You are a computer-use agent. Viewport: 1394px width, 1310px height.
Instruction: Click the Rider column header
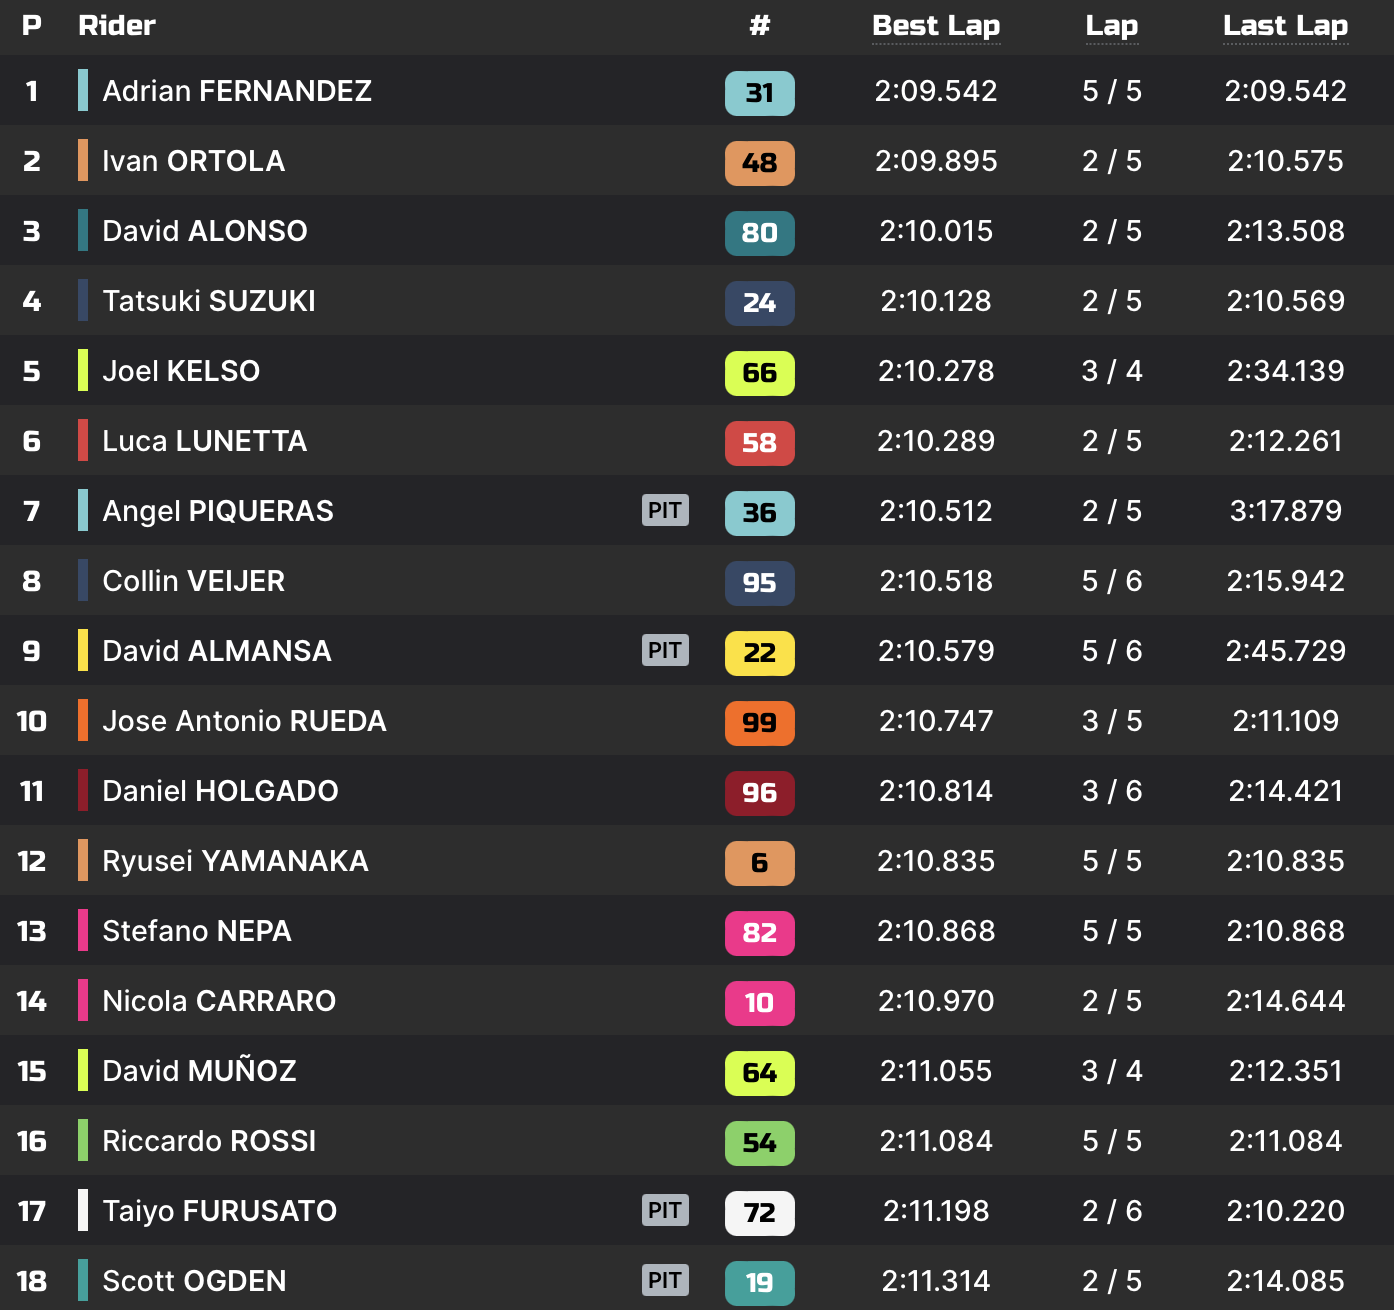point(117,26)
